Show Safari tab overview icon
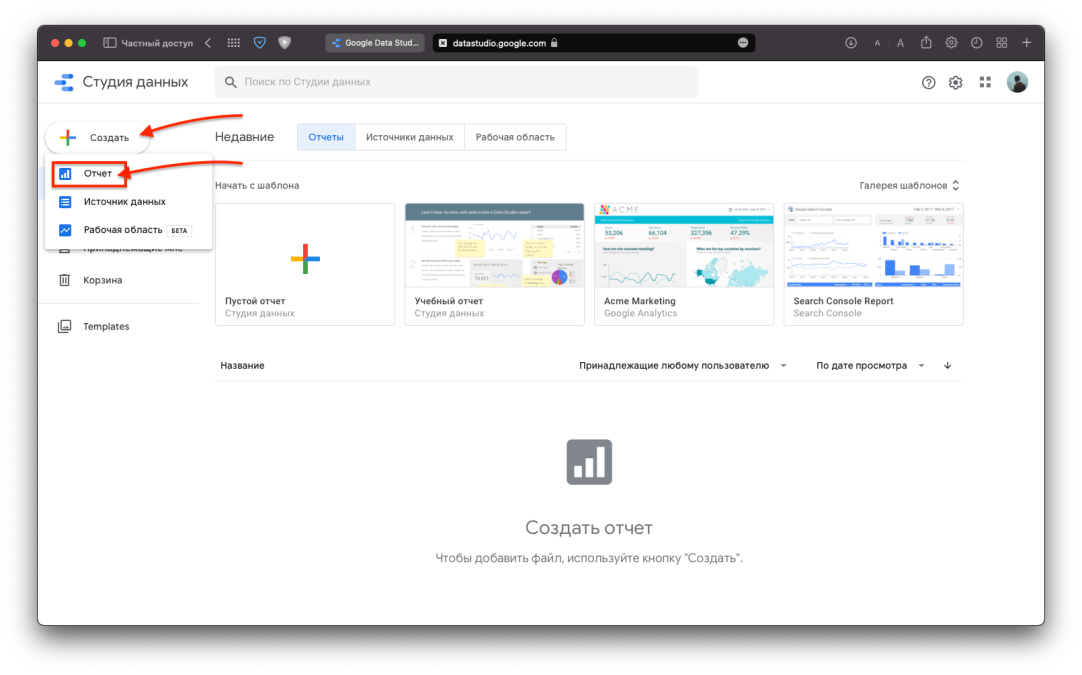Image resolution: width=1082 pixels, height=675 pixels. (x=1001, y=43)
